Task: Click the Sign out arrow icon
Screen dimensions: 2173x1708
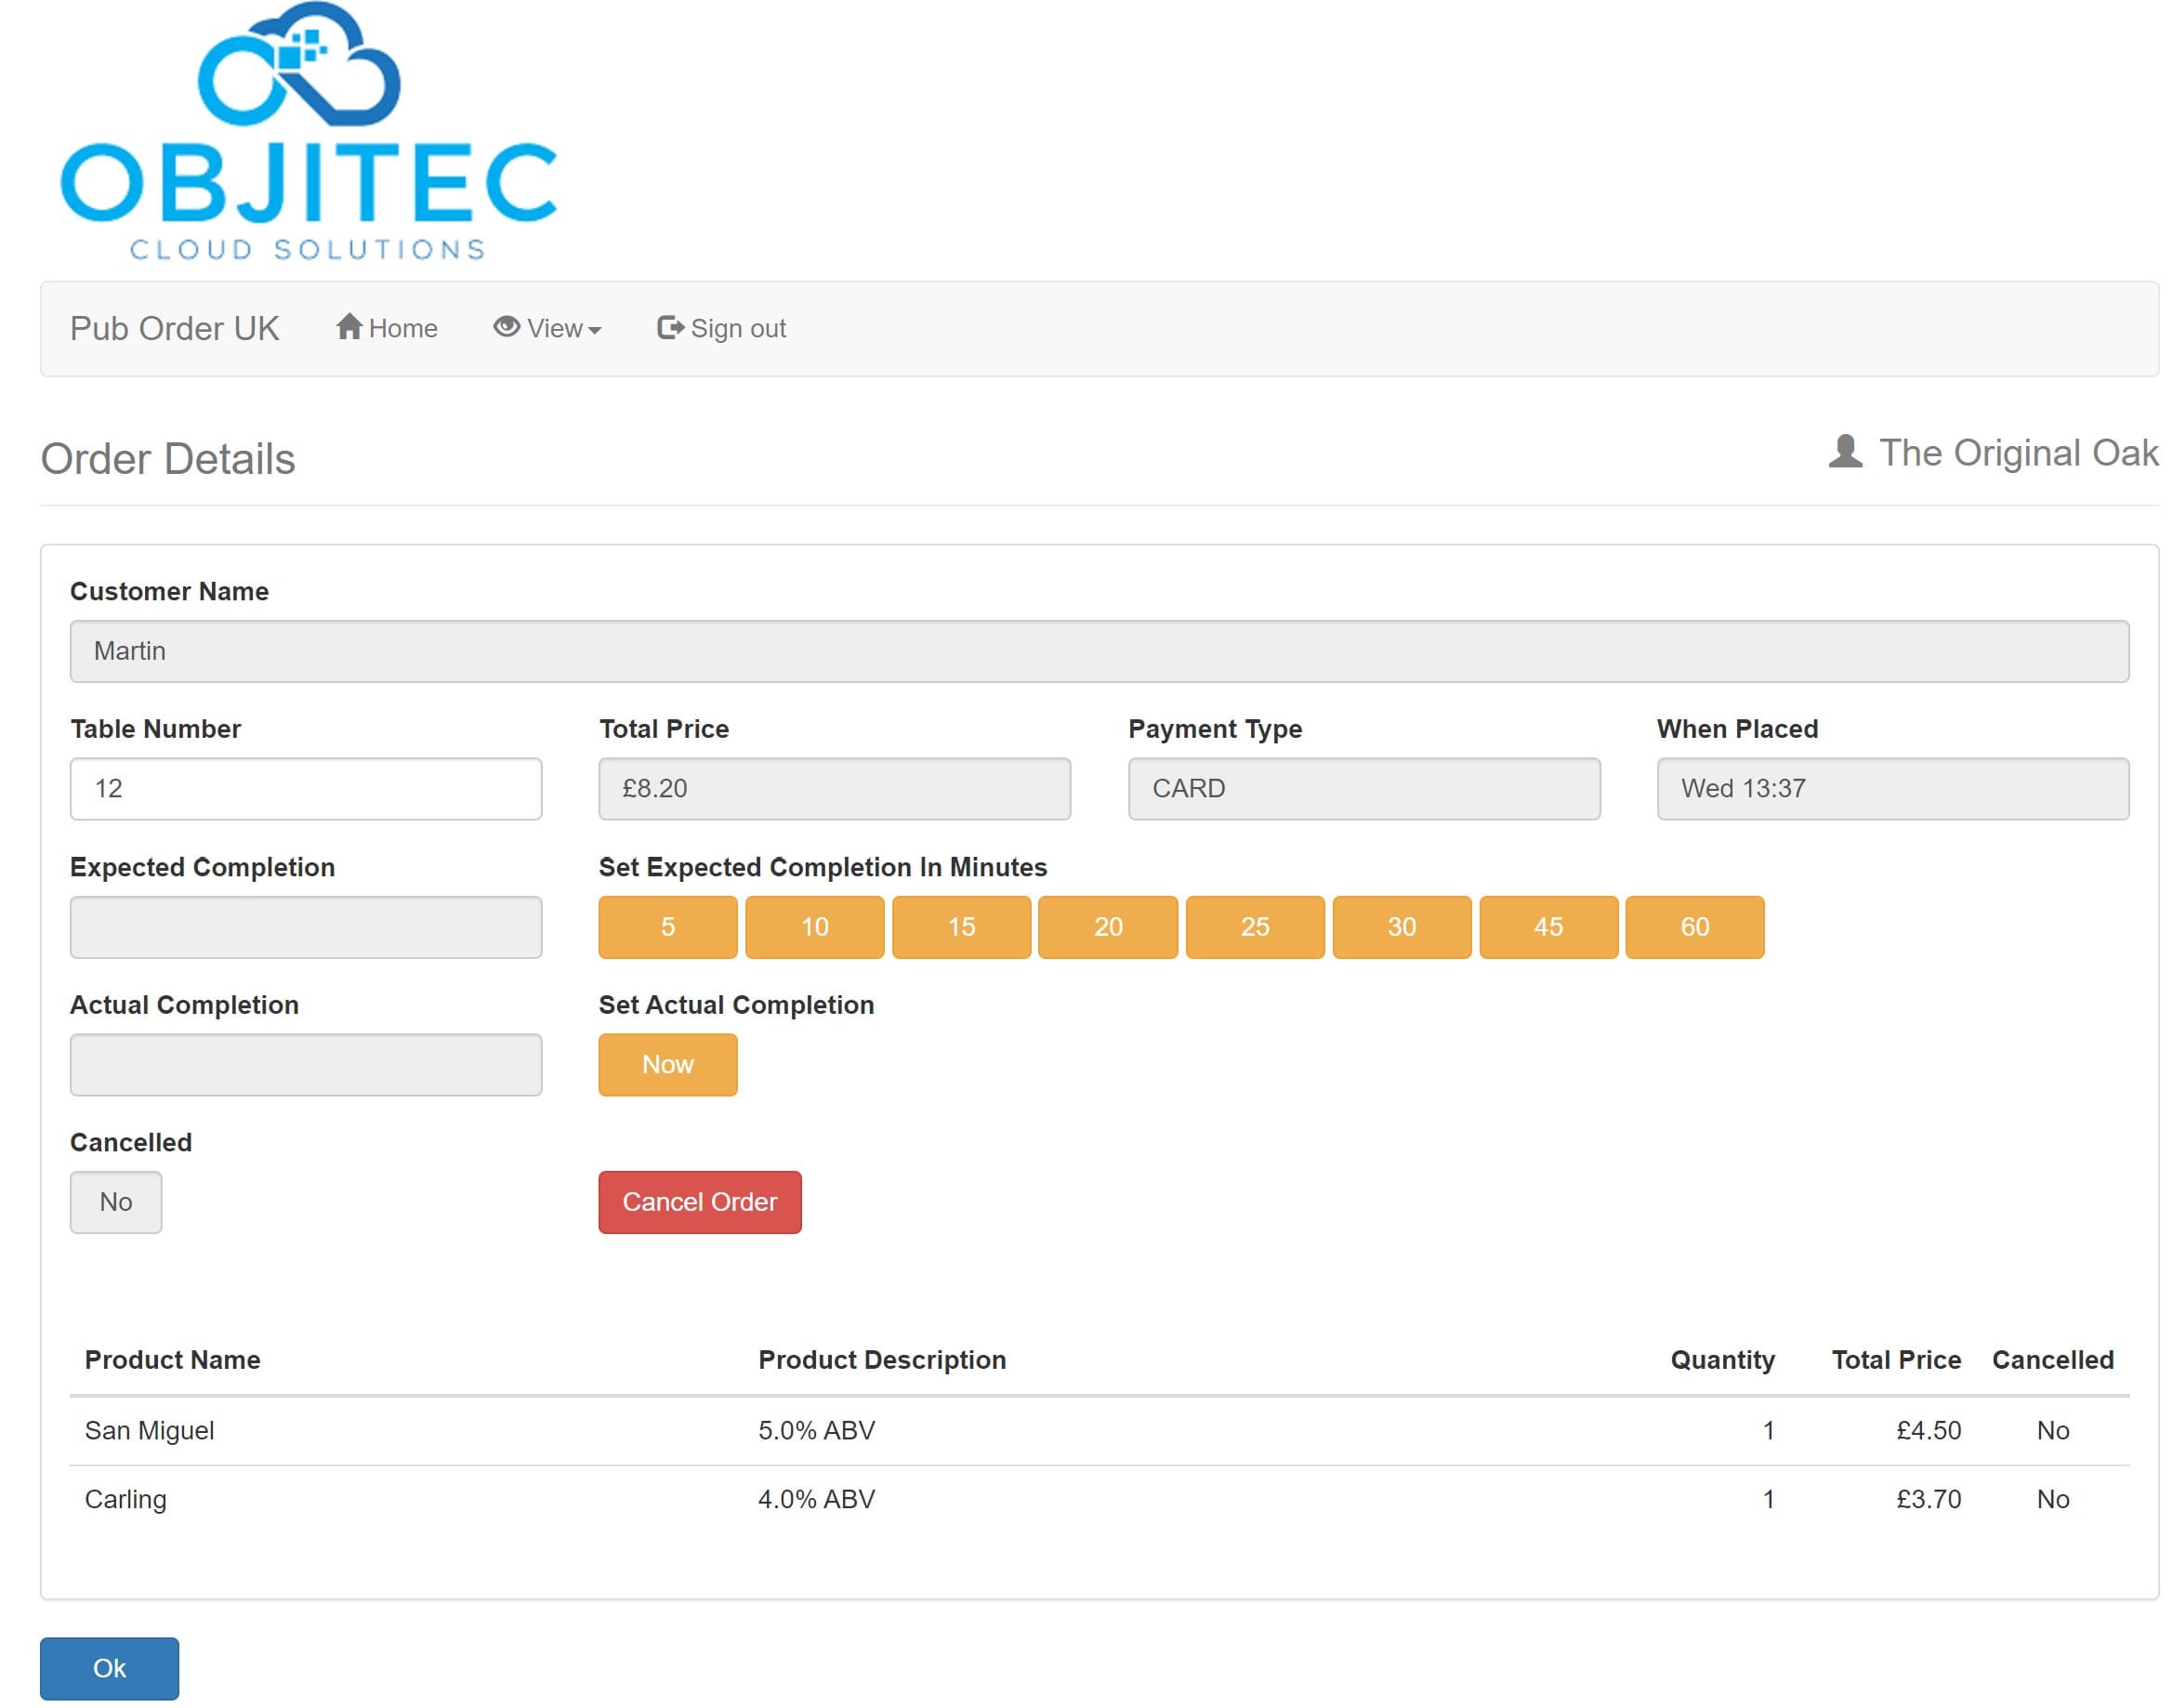Action: (671, 328)
